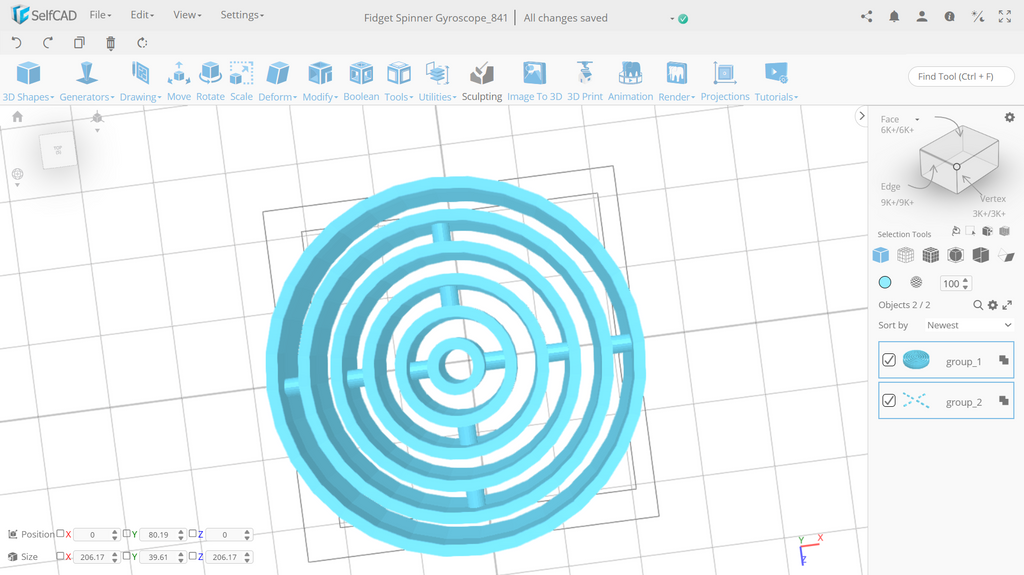Open the notifications bell
The height and width of the screenshot is (575, 1024).
(894, 17)
